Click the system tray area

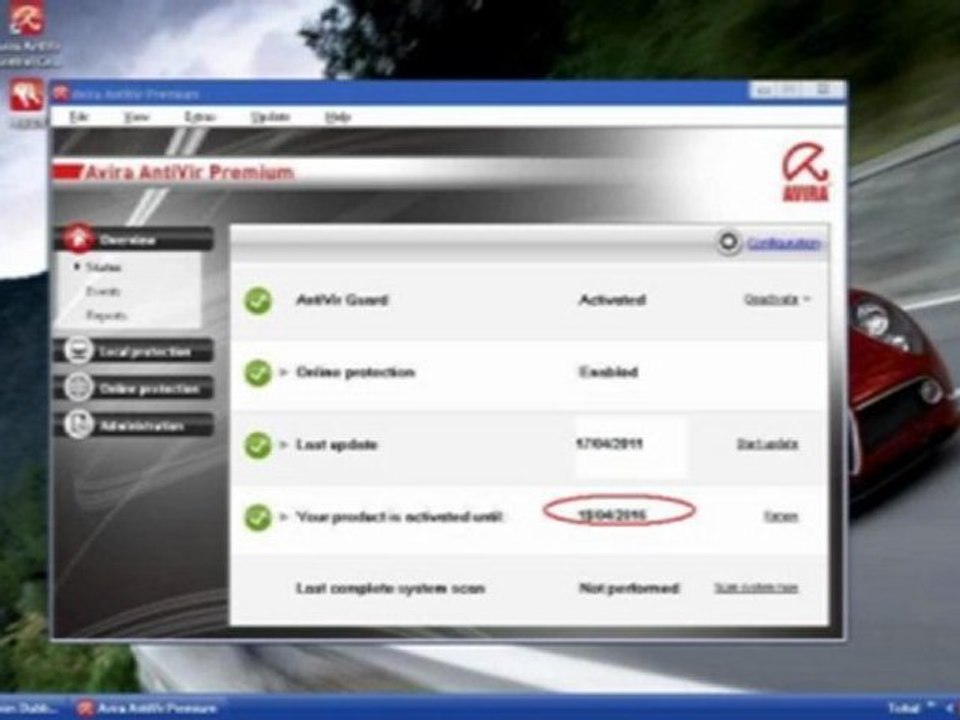[921, 708]
